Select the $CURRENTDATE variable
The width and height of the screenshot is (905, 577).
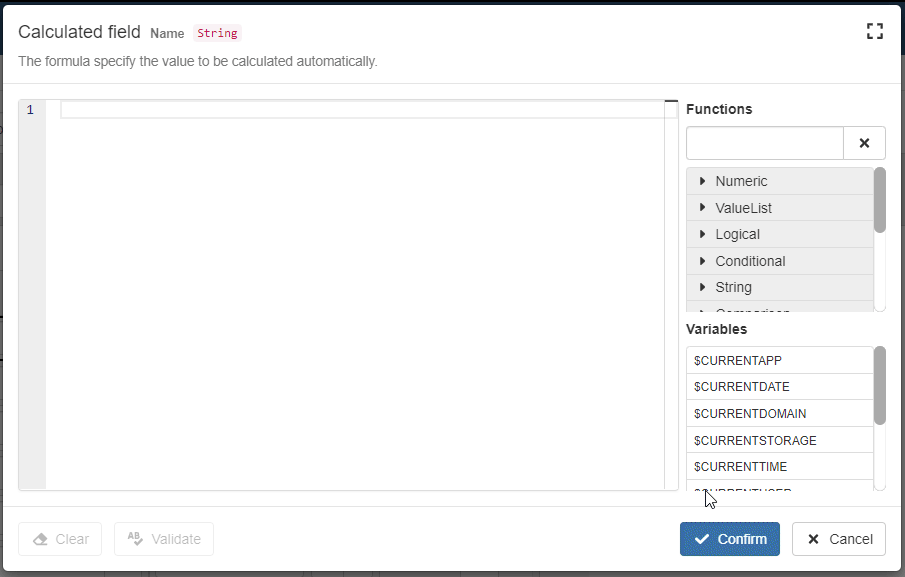tap(741, 387)
